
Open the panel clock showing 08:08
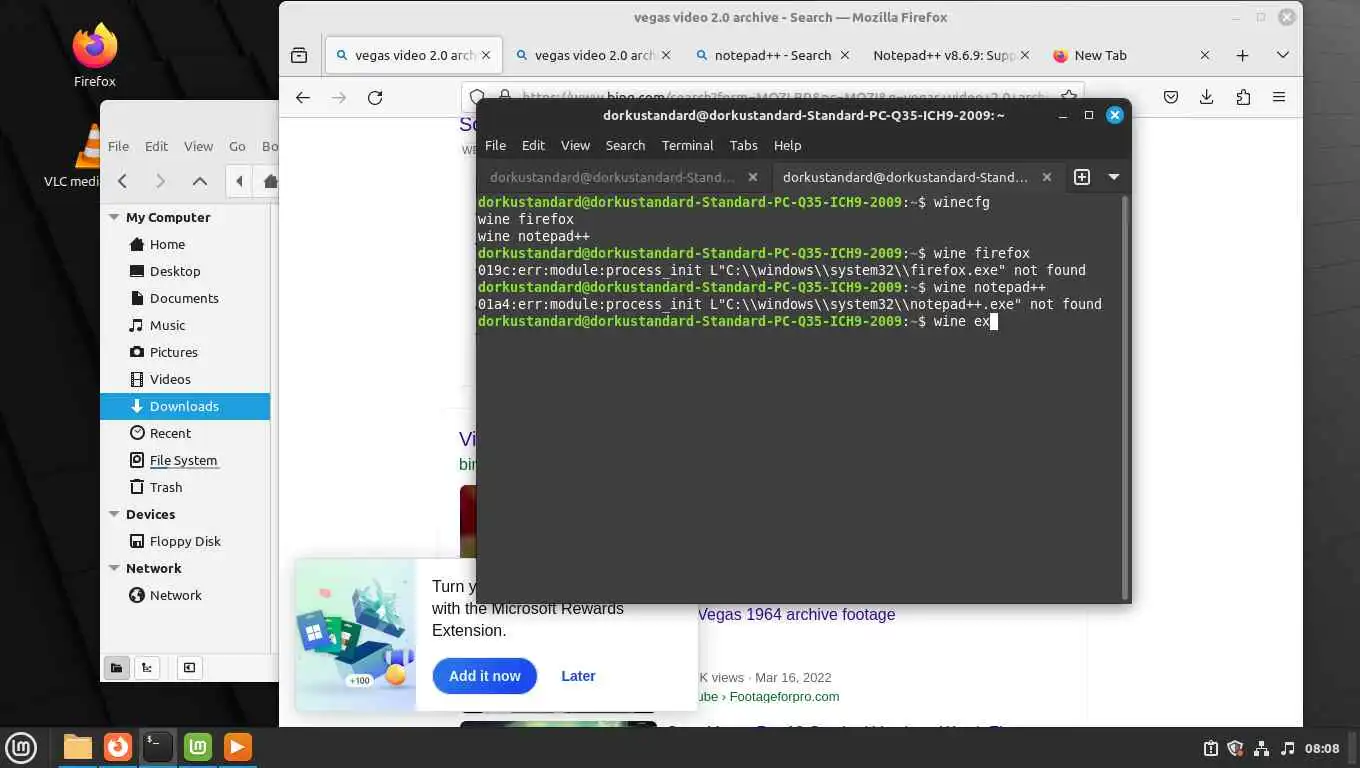click(1322, 748)
